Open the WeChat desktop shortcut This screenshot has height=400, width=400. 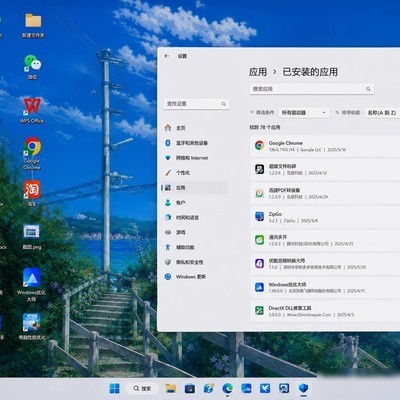point(32,67)
